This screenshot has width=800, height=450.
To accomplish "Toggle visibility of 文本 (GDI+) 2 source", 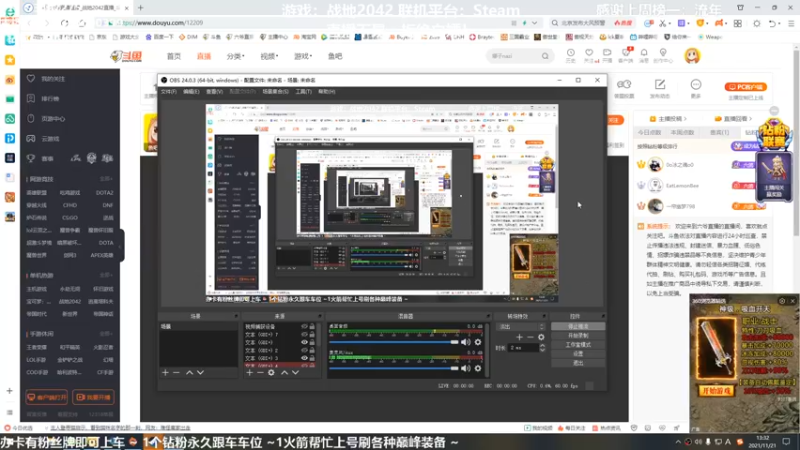I will tap(305, 351).
